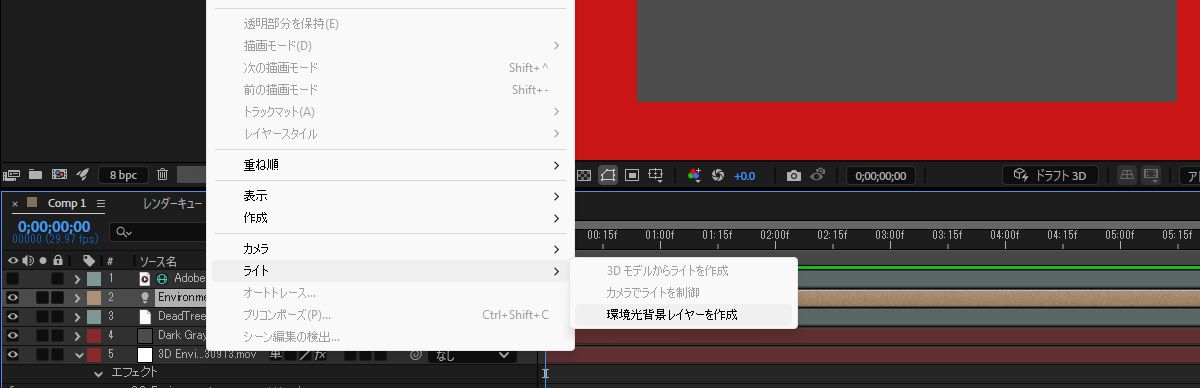The height and width of the screenshot is (388, 1200).
Task: Open the 作成 submenu
Action: click(390, 218)
